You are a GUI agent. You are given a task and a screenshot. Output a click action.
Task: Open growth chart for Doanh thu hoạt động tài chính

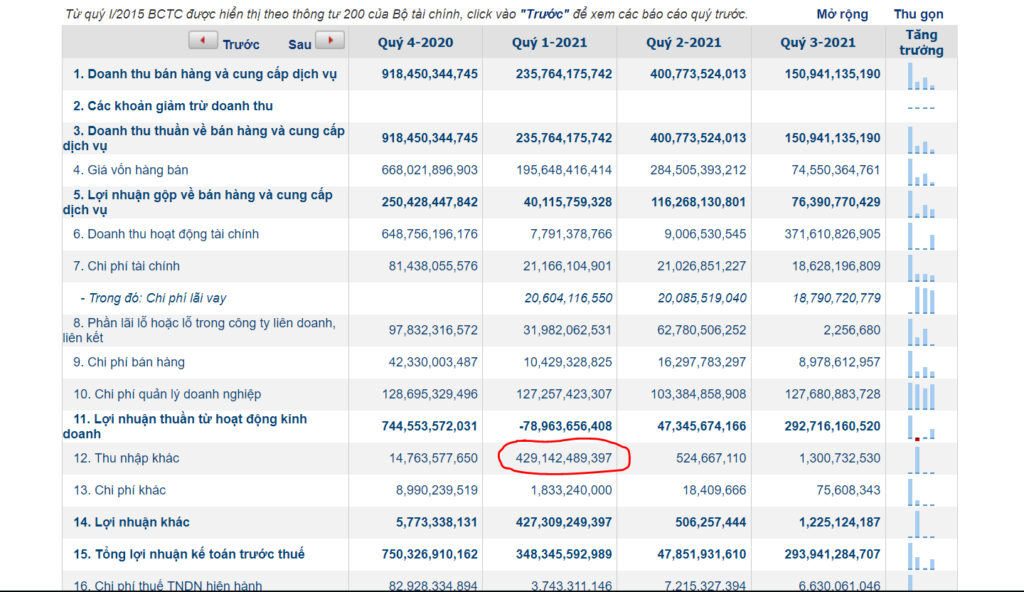921,236
